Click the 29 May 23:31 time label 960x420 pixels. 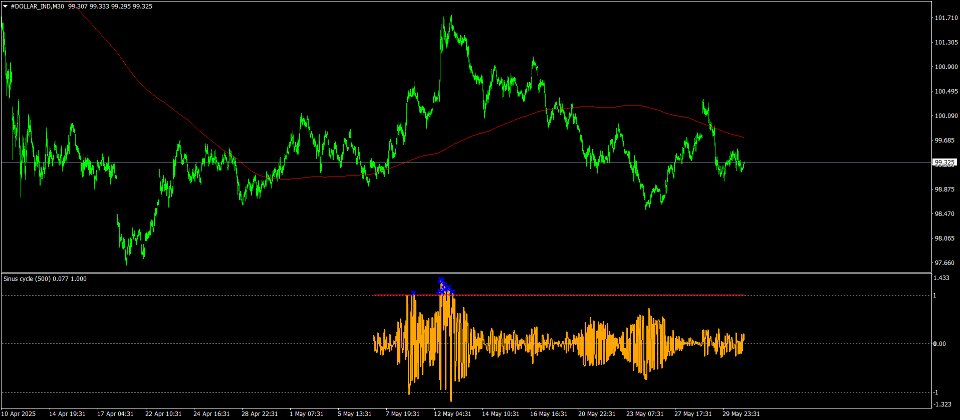tap(740, 414)
